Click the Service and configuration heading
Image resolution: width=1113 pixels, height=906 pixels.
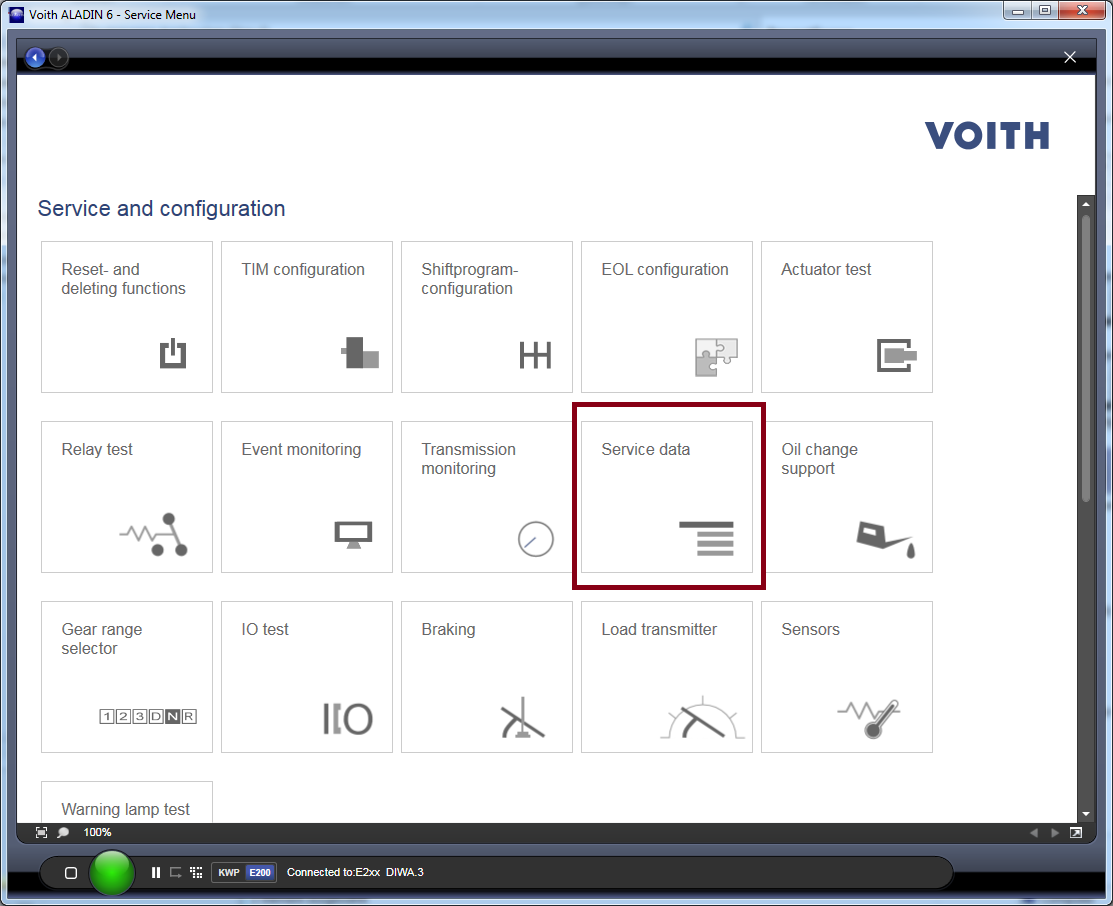coord(161,209)
